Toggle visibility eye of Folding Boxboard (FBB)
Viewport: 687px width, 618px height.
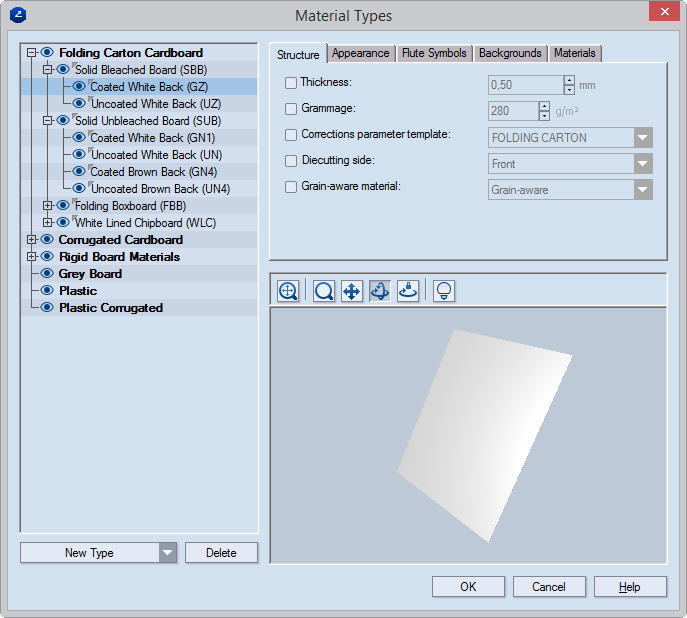[x=63, y=205]
